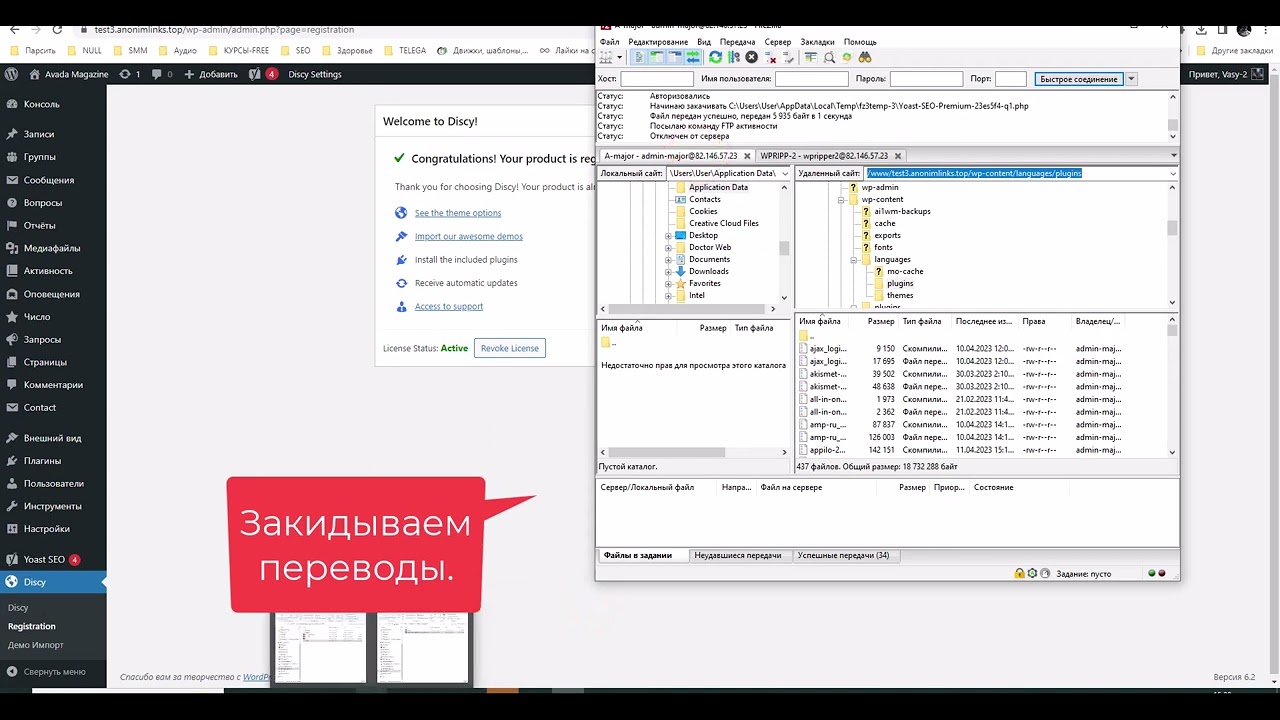Open Консоль in WordPress sidebar

[53, 104]
